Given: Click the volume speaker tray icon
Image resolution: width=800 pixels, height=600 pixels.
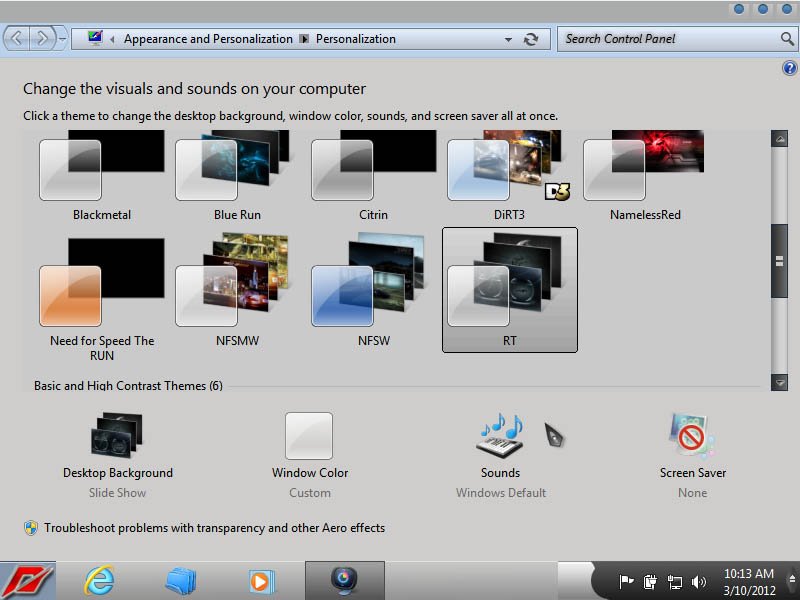Looking at the screenshot, I should pos(698,582).
